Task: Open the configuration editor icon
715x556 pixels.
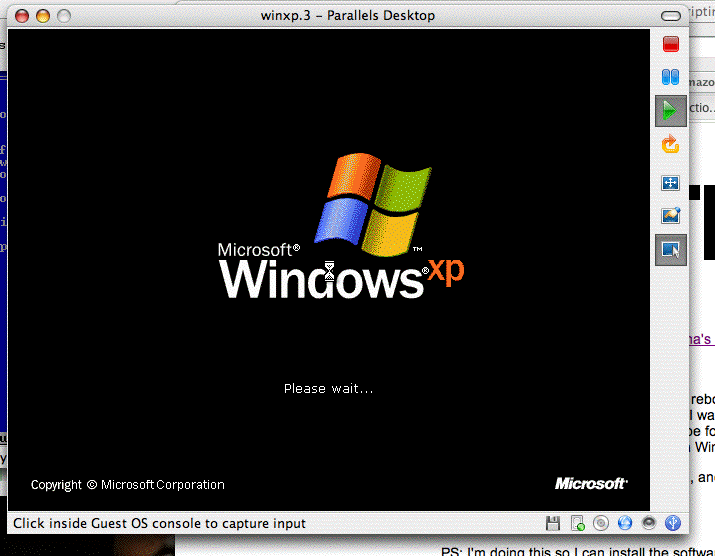Action: click(671, 215)
